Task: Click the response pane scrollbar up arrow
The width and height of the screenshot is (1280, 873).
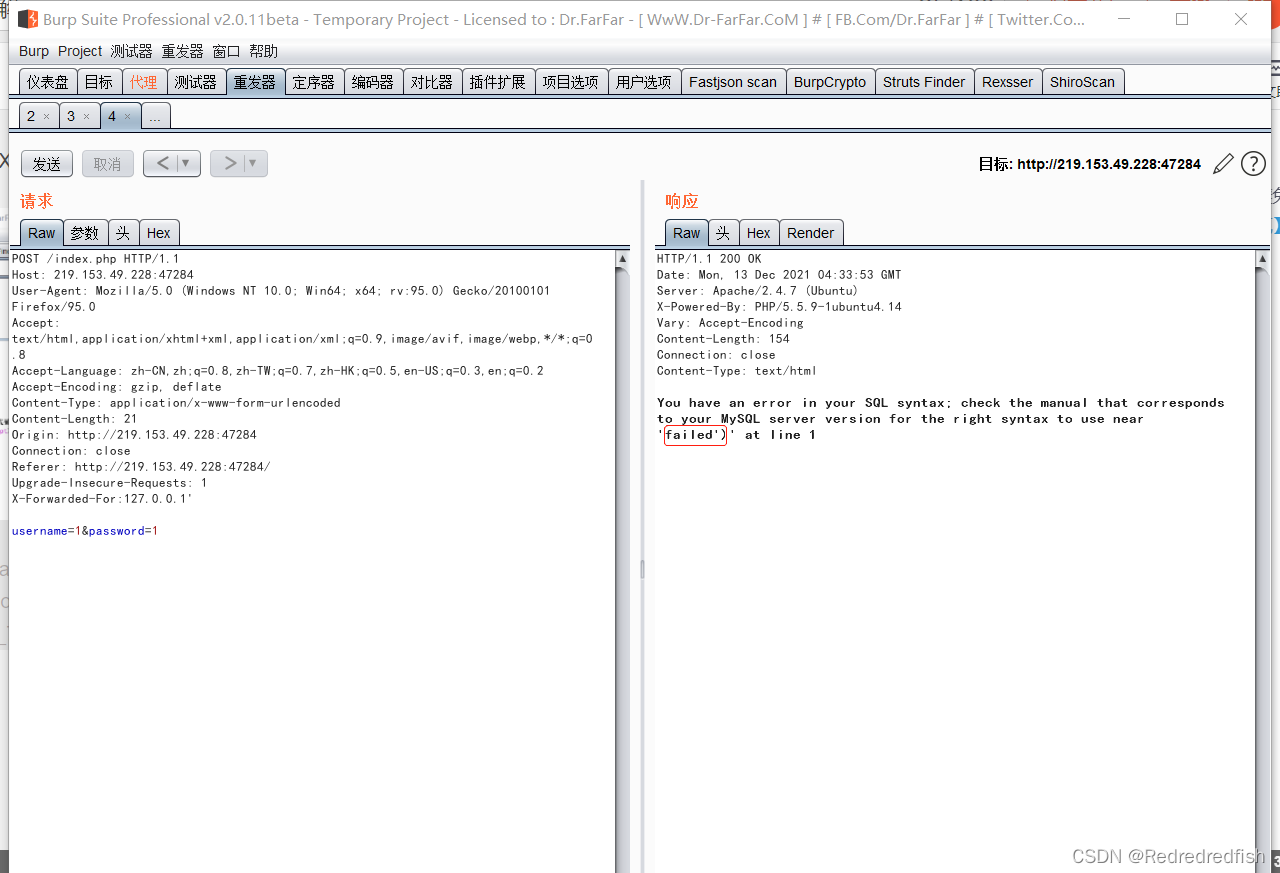Action: pos(1262,260)
